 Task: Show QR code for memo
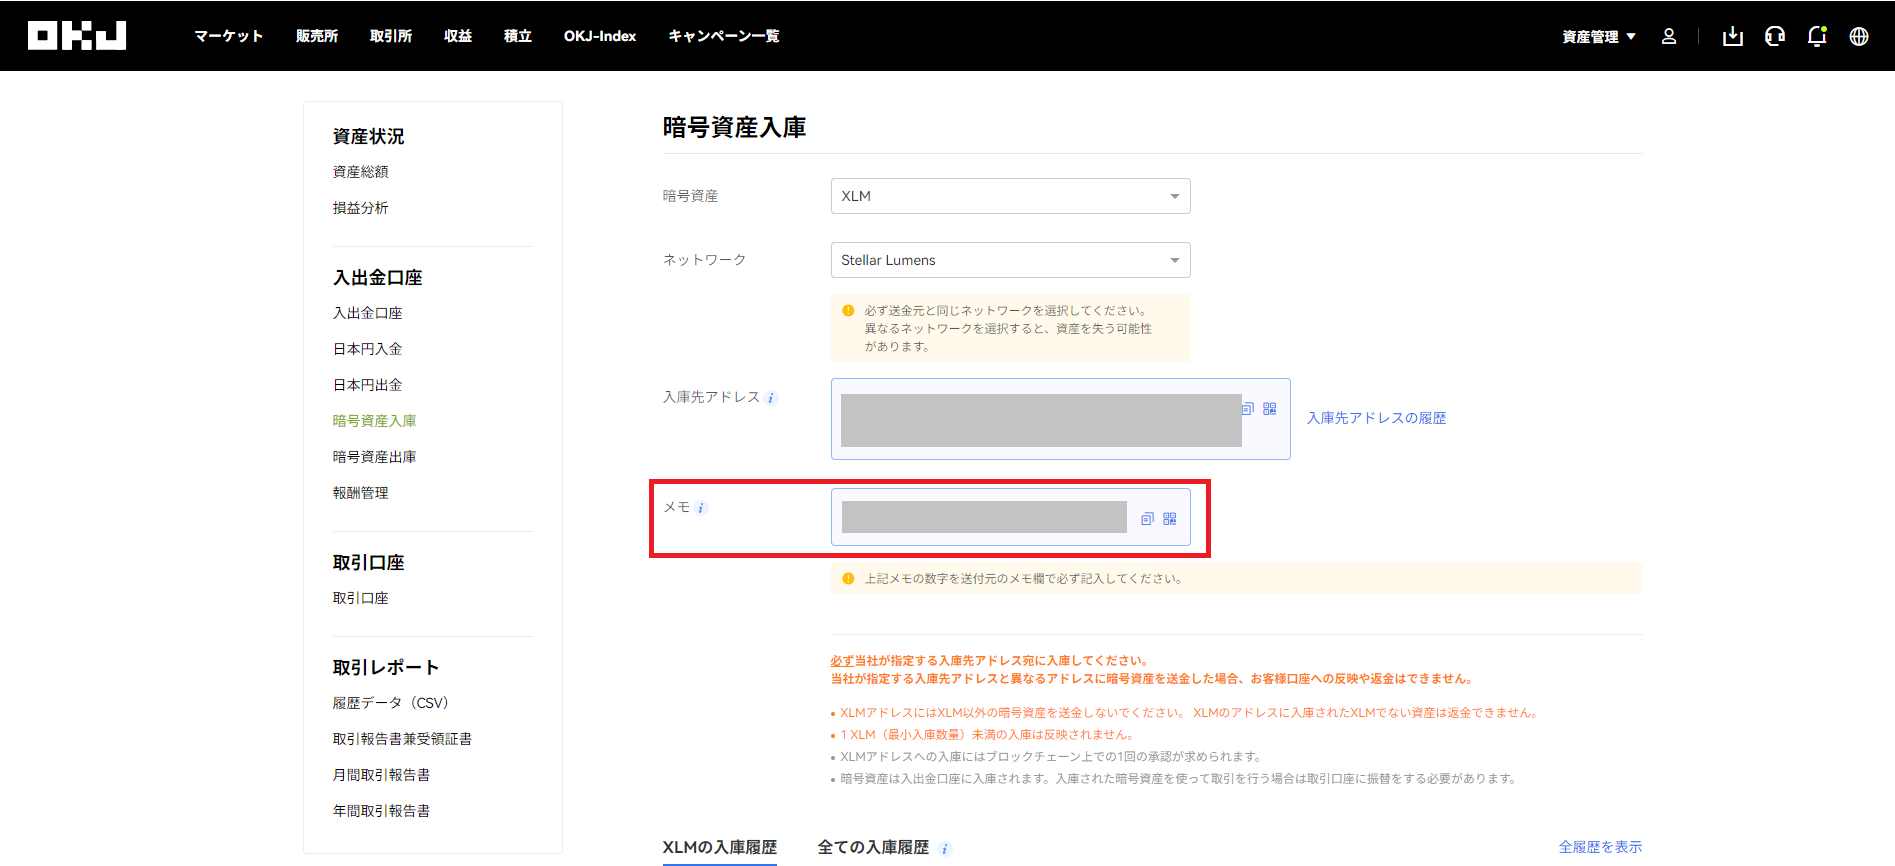[1170, 519]
